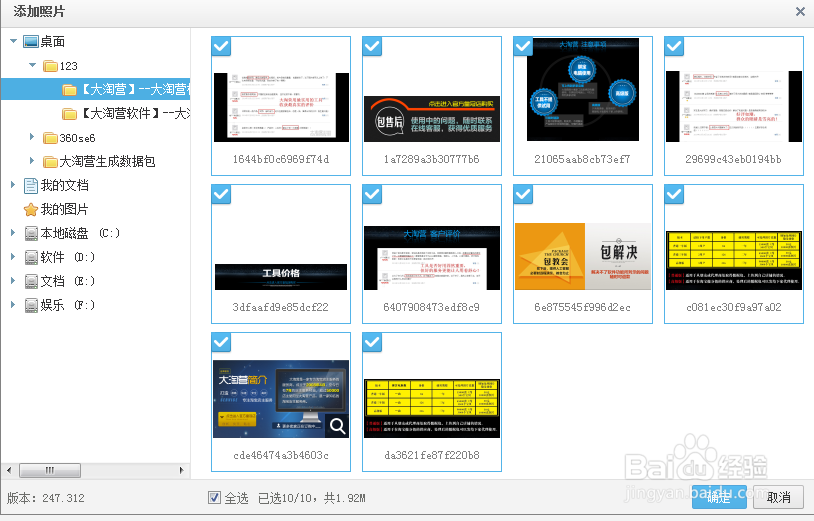This screenshot has height=521, width=814.
Task: Expand the 文档 (E:) node
Action: (13, 280)
